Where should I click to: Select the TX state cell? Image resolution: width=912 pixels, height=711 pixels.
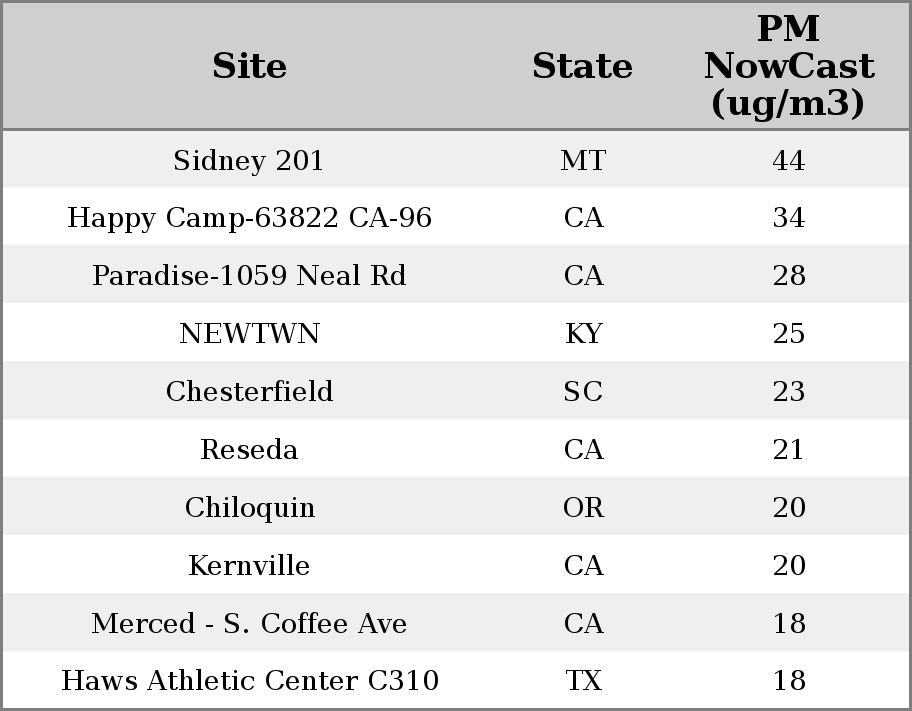pos(583,681)
